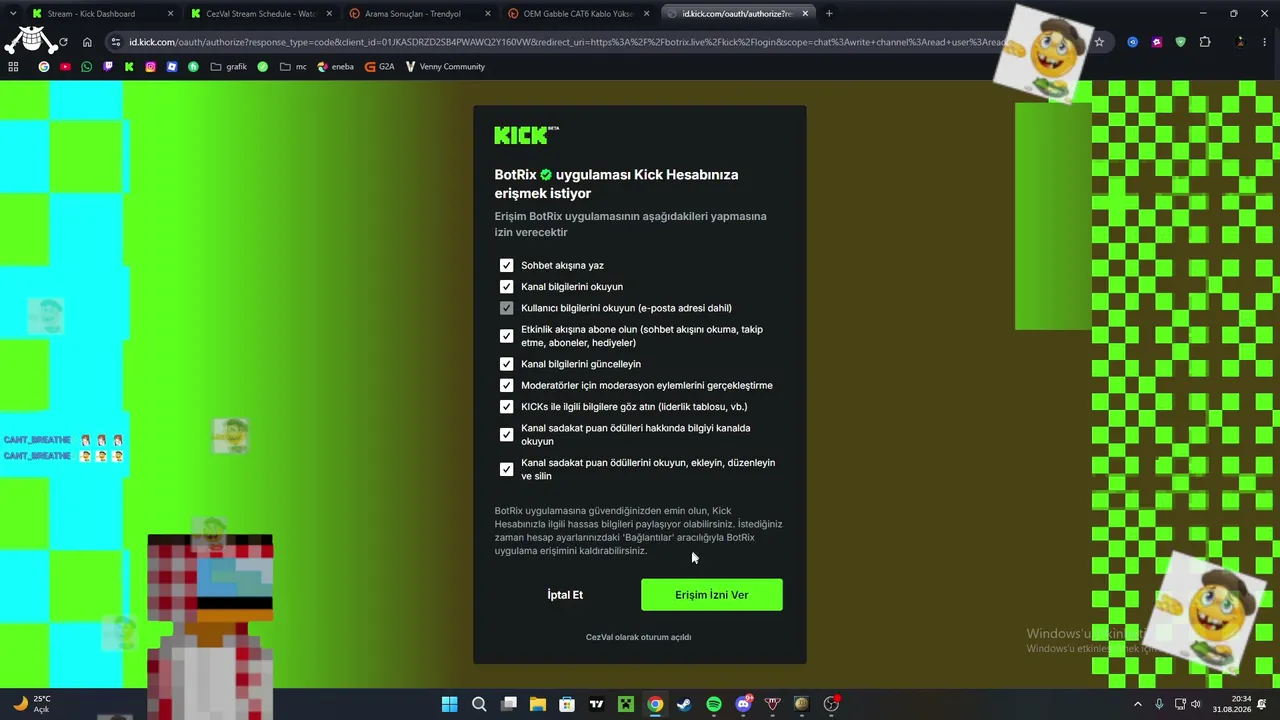Viewport: 1280px width, 720px height.
Task: Open the apps grid in bookmarks bar
Action: coord(13,67)
